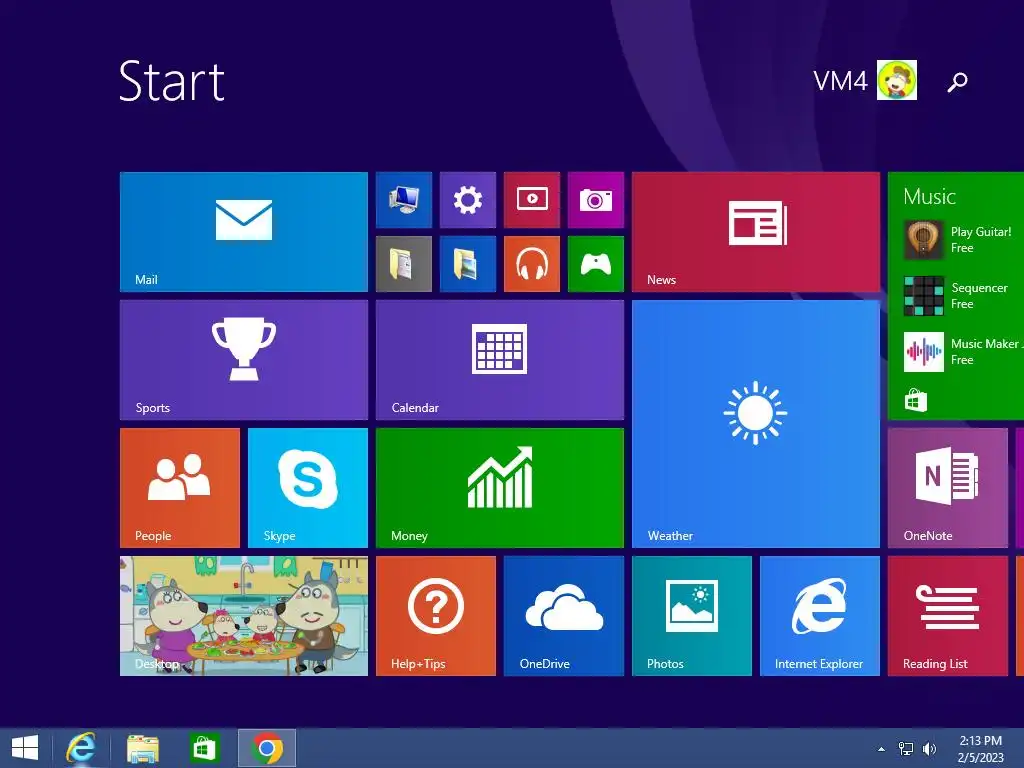Image resolution: width=1024 pixels, height=768 pixels.
Task: Click the network tray icon
Action: pyautogui.click(x=906, y=748)
